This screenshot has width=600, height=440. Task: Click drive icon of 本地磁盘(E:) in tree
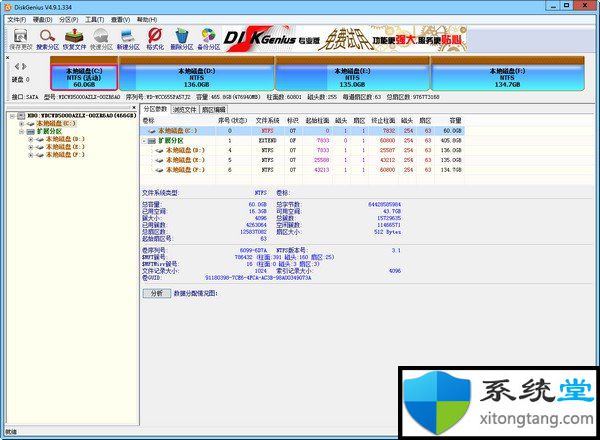point(40,147)
